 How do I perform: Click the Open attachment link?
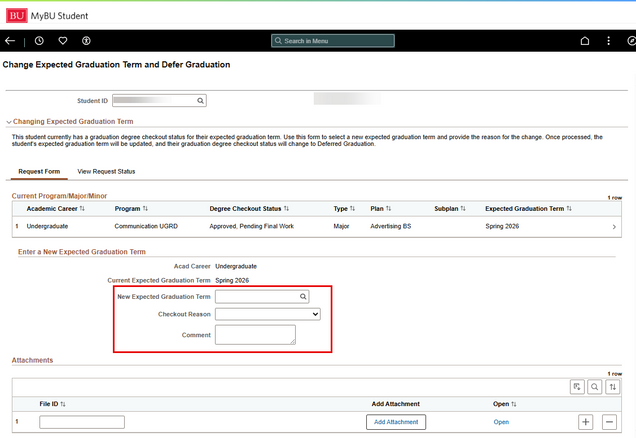pos(501,422)
